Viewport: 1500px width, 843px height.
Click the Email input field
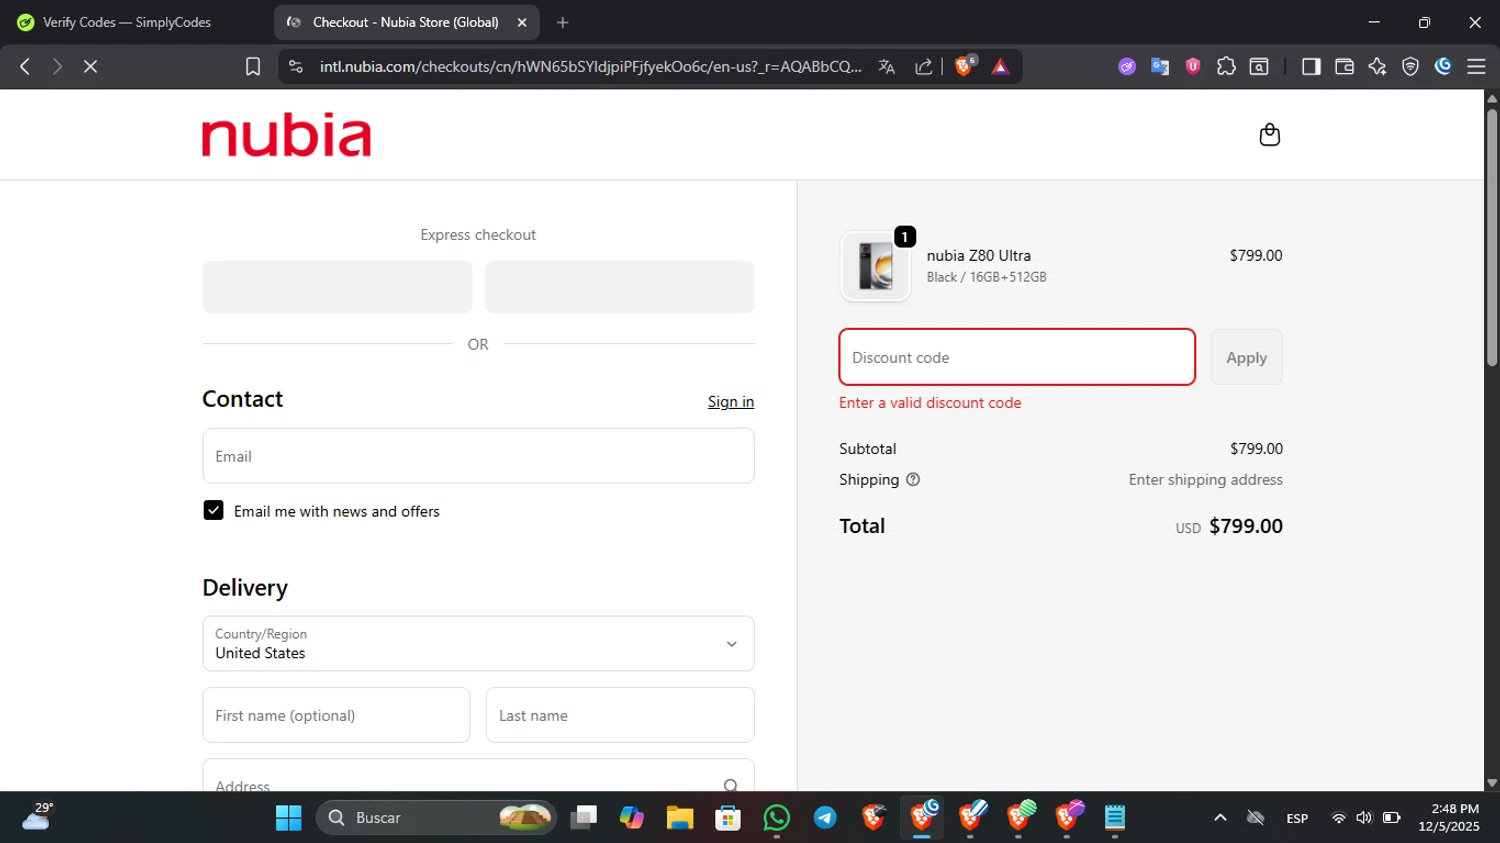point(478,456)
